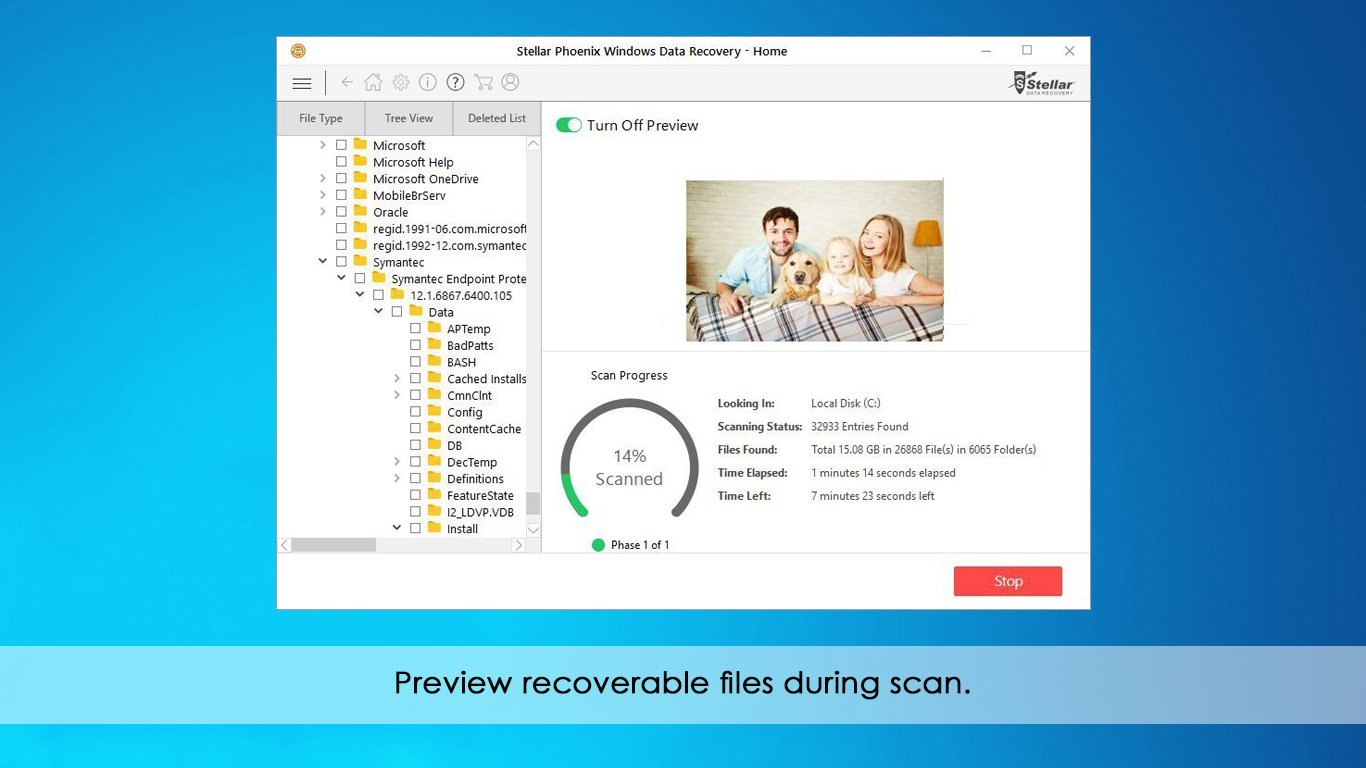Click tree scroll-right arrow
This screenshot has height=768, width=1366.
tap(518, 545)
